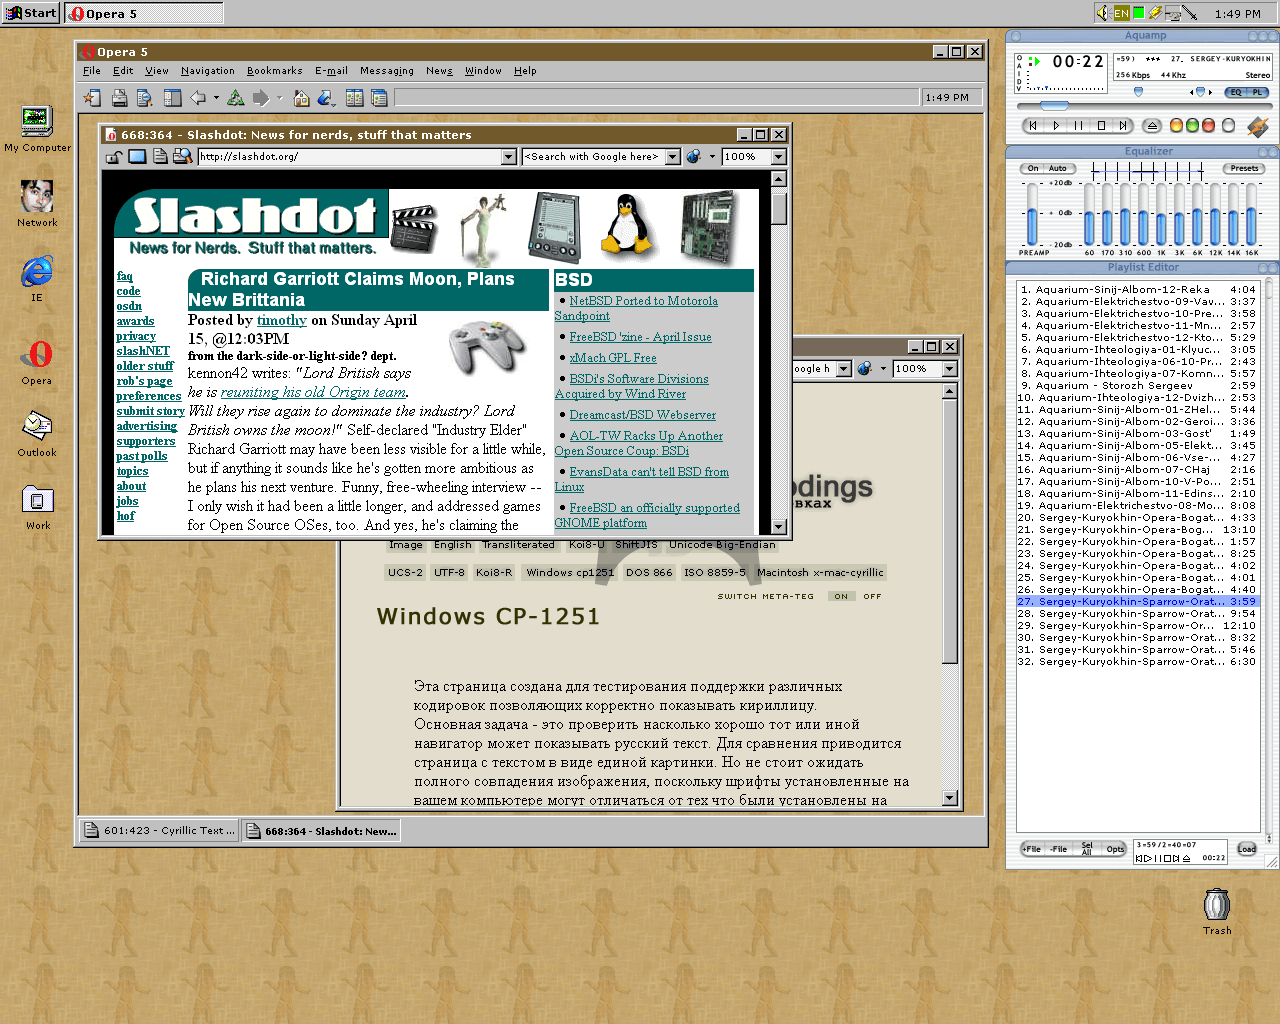Viewport: 1280px width, 1024px height.
Task: Turn meta-tag switch ON in Cyrillic page
Action: coord(841,596)
